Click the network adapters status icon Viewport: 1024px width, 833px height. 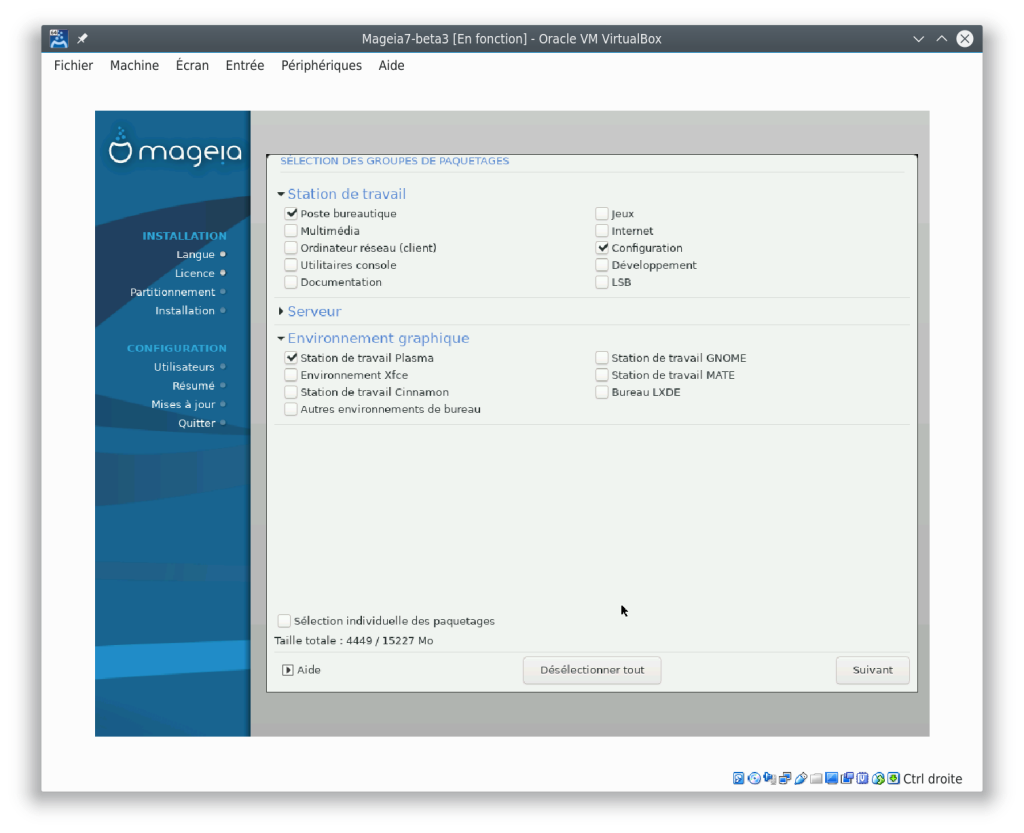[785, 778]
